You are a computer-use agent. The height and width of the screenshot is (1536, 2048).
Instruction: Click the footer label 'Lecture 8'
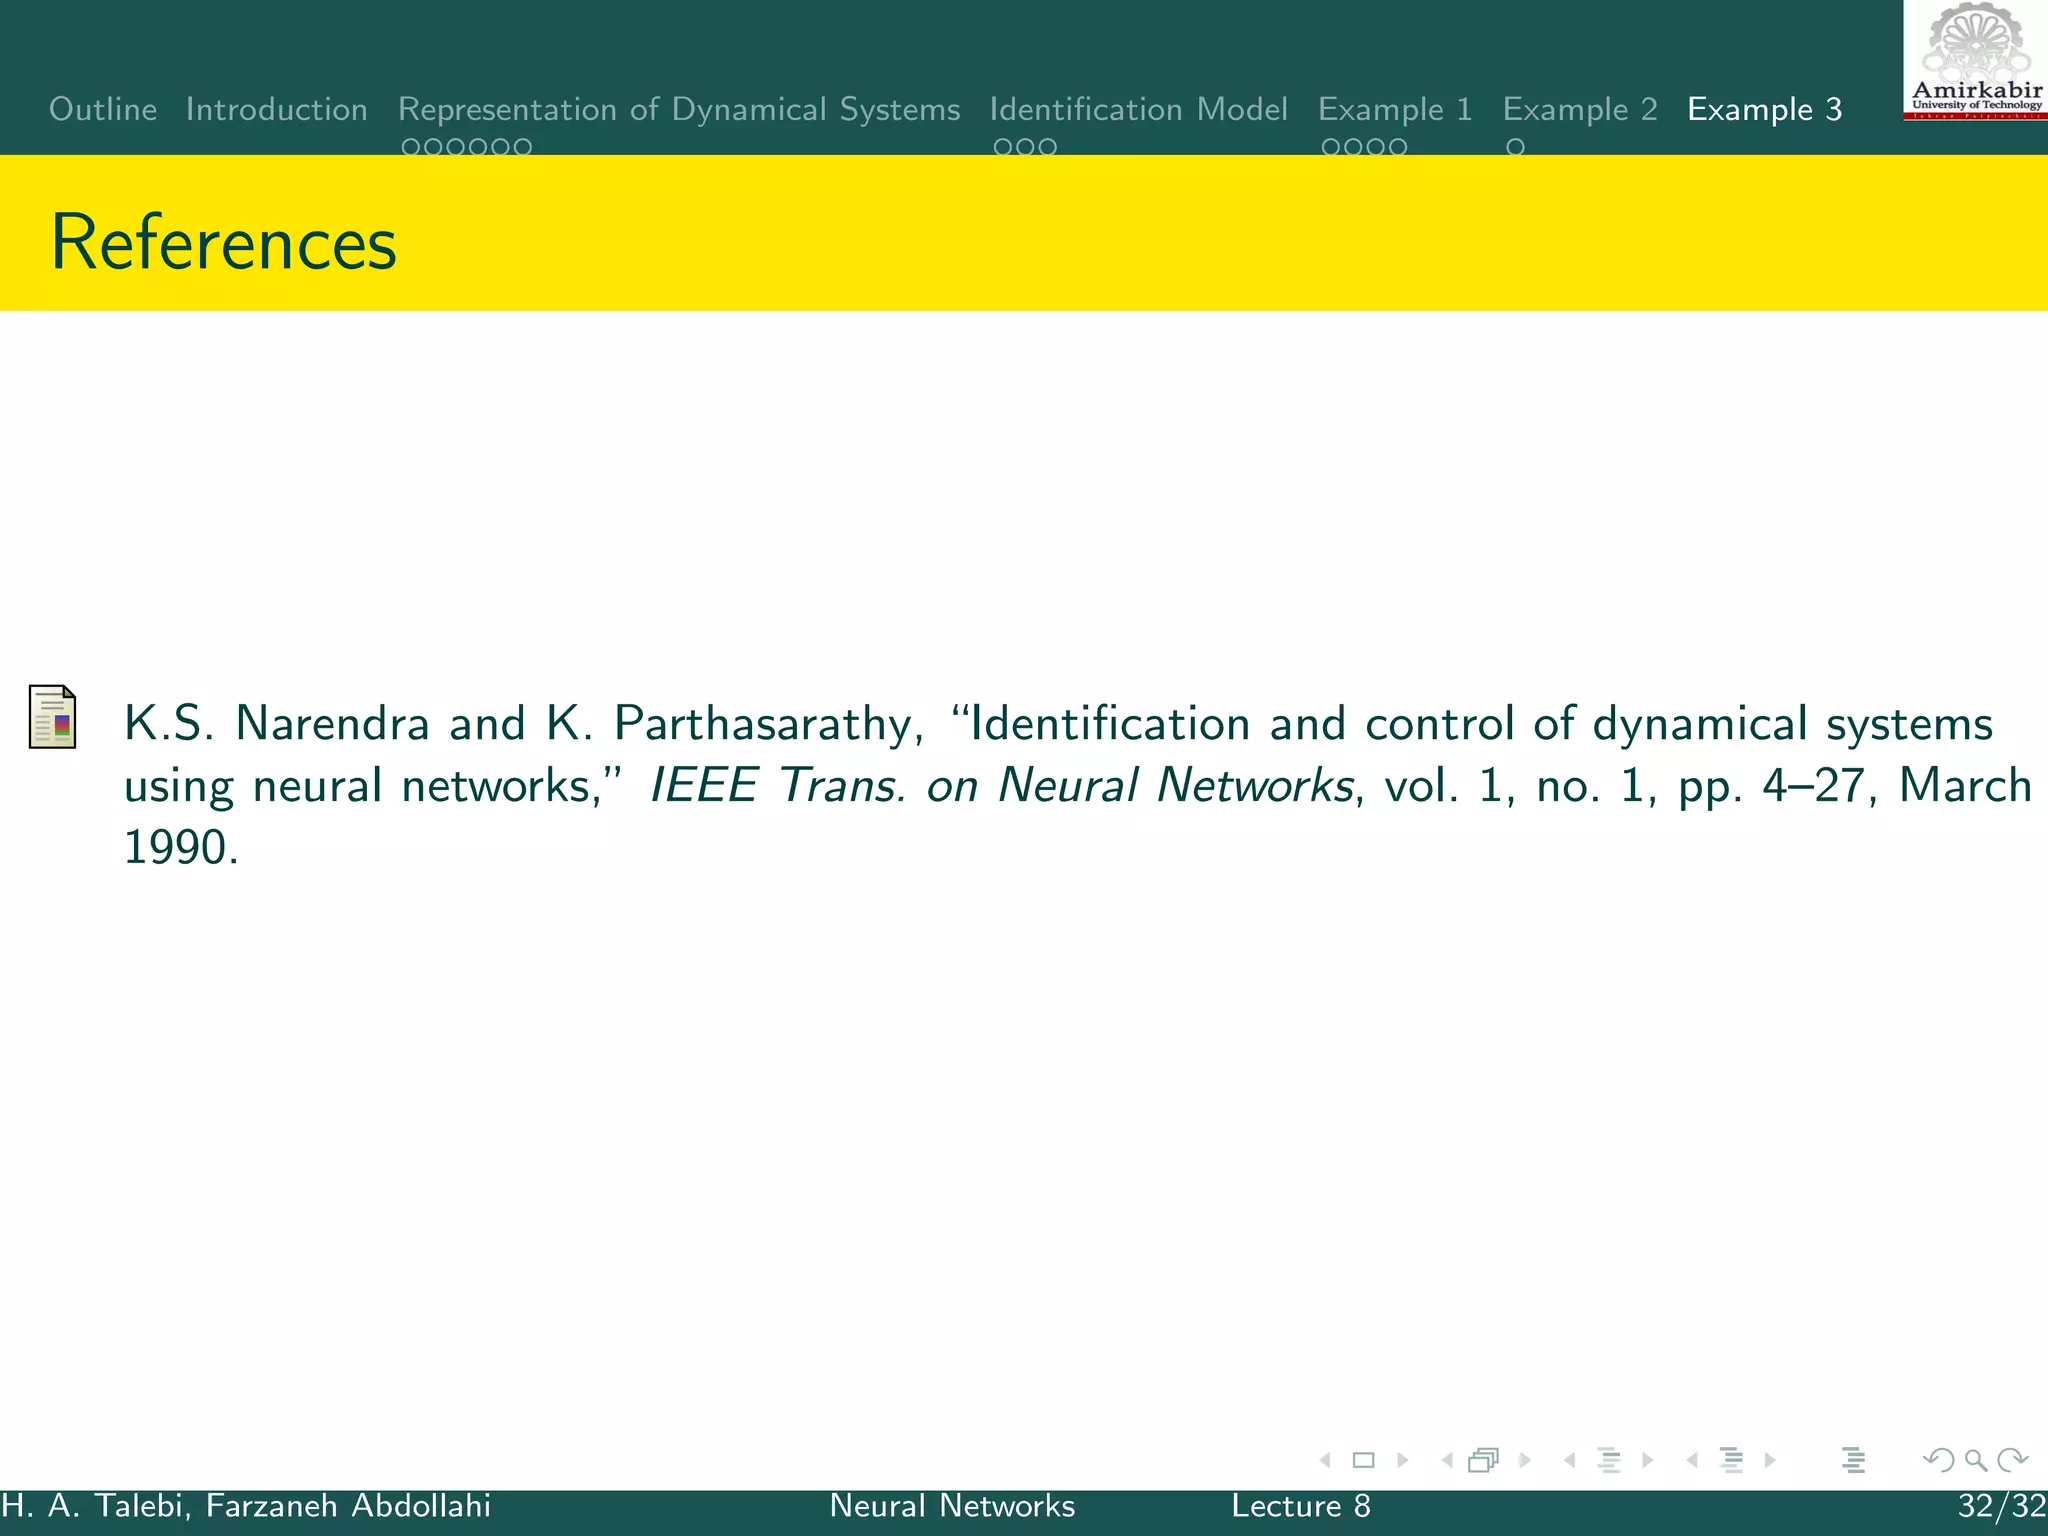coord(1301,1506)
